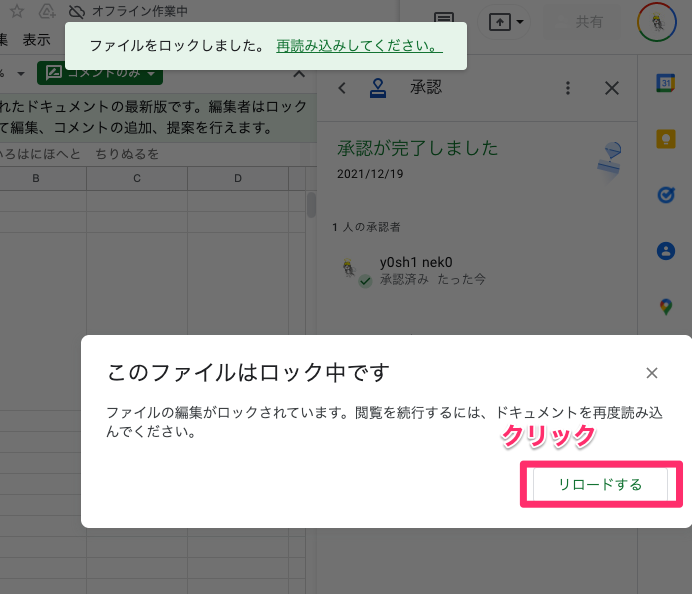Open more options in approval panel
The width and height of the screenshot is (692, 594).
[x=568, y=88]
